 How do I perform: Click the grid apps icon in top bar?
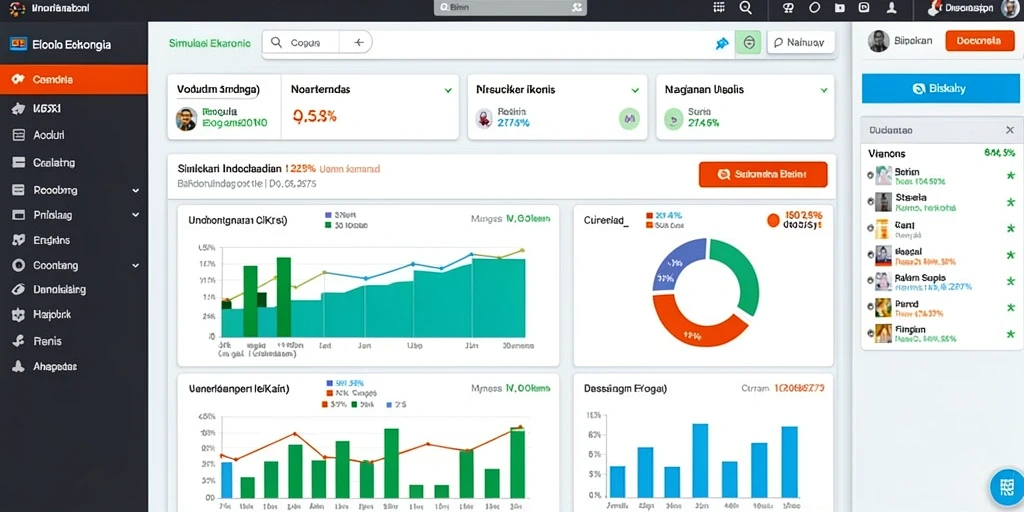point(719,7)
